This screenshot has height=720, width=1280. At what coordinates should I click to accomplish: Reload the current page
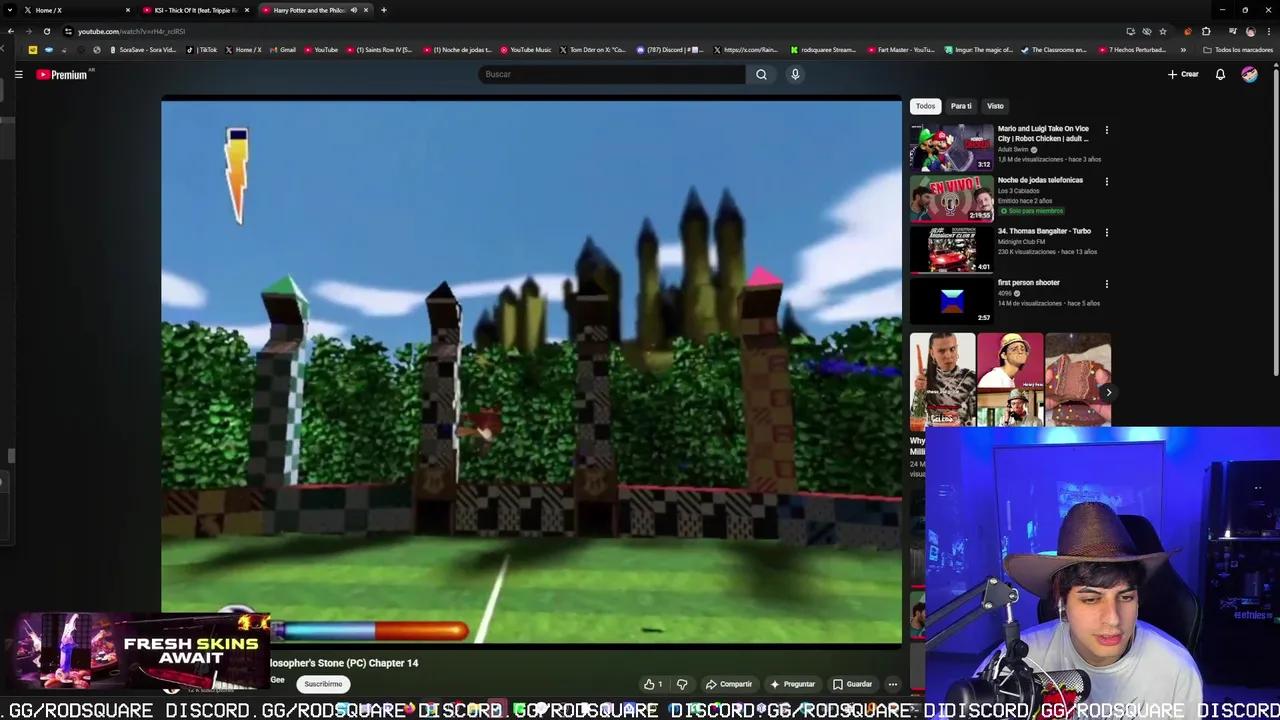[x=47, y=31]
